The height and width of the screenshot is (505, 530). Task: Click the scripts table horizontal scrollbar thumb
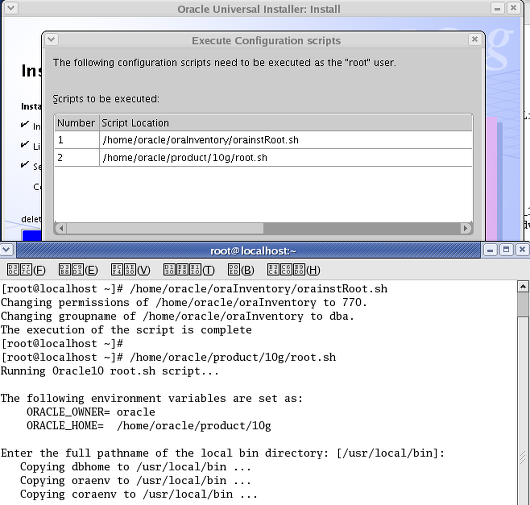(165, 228)
